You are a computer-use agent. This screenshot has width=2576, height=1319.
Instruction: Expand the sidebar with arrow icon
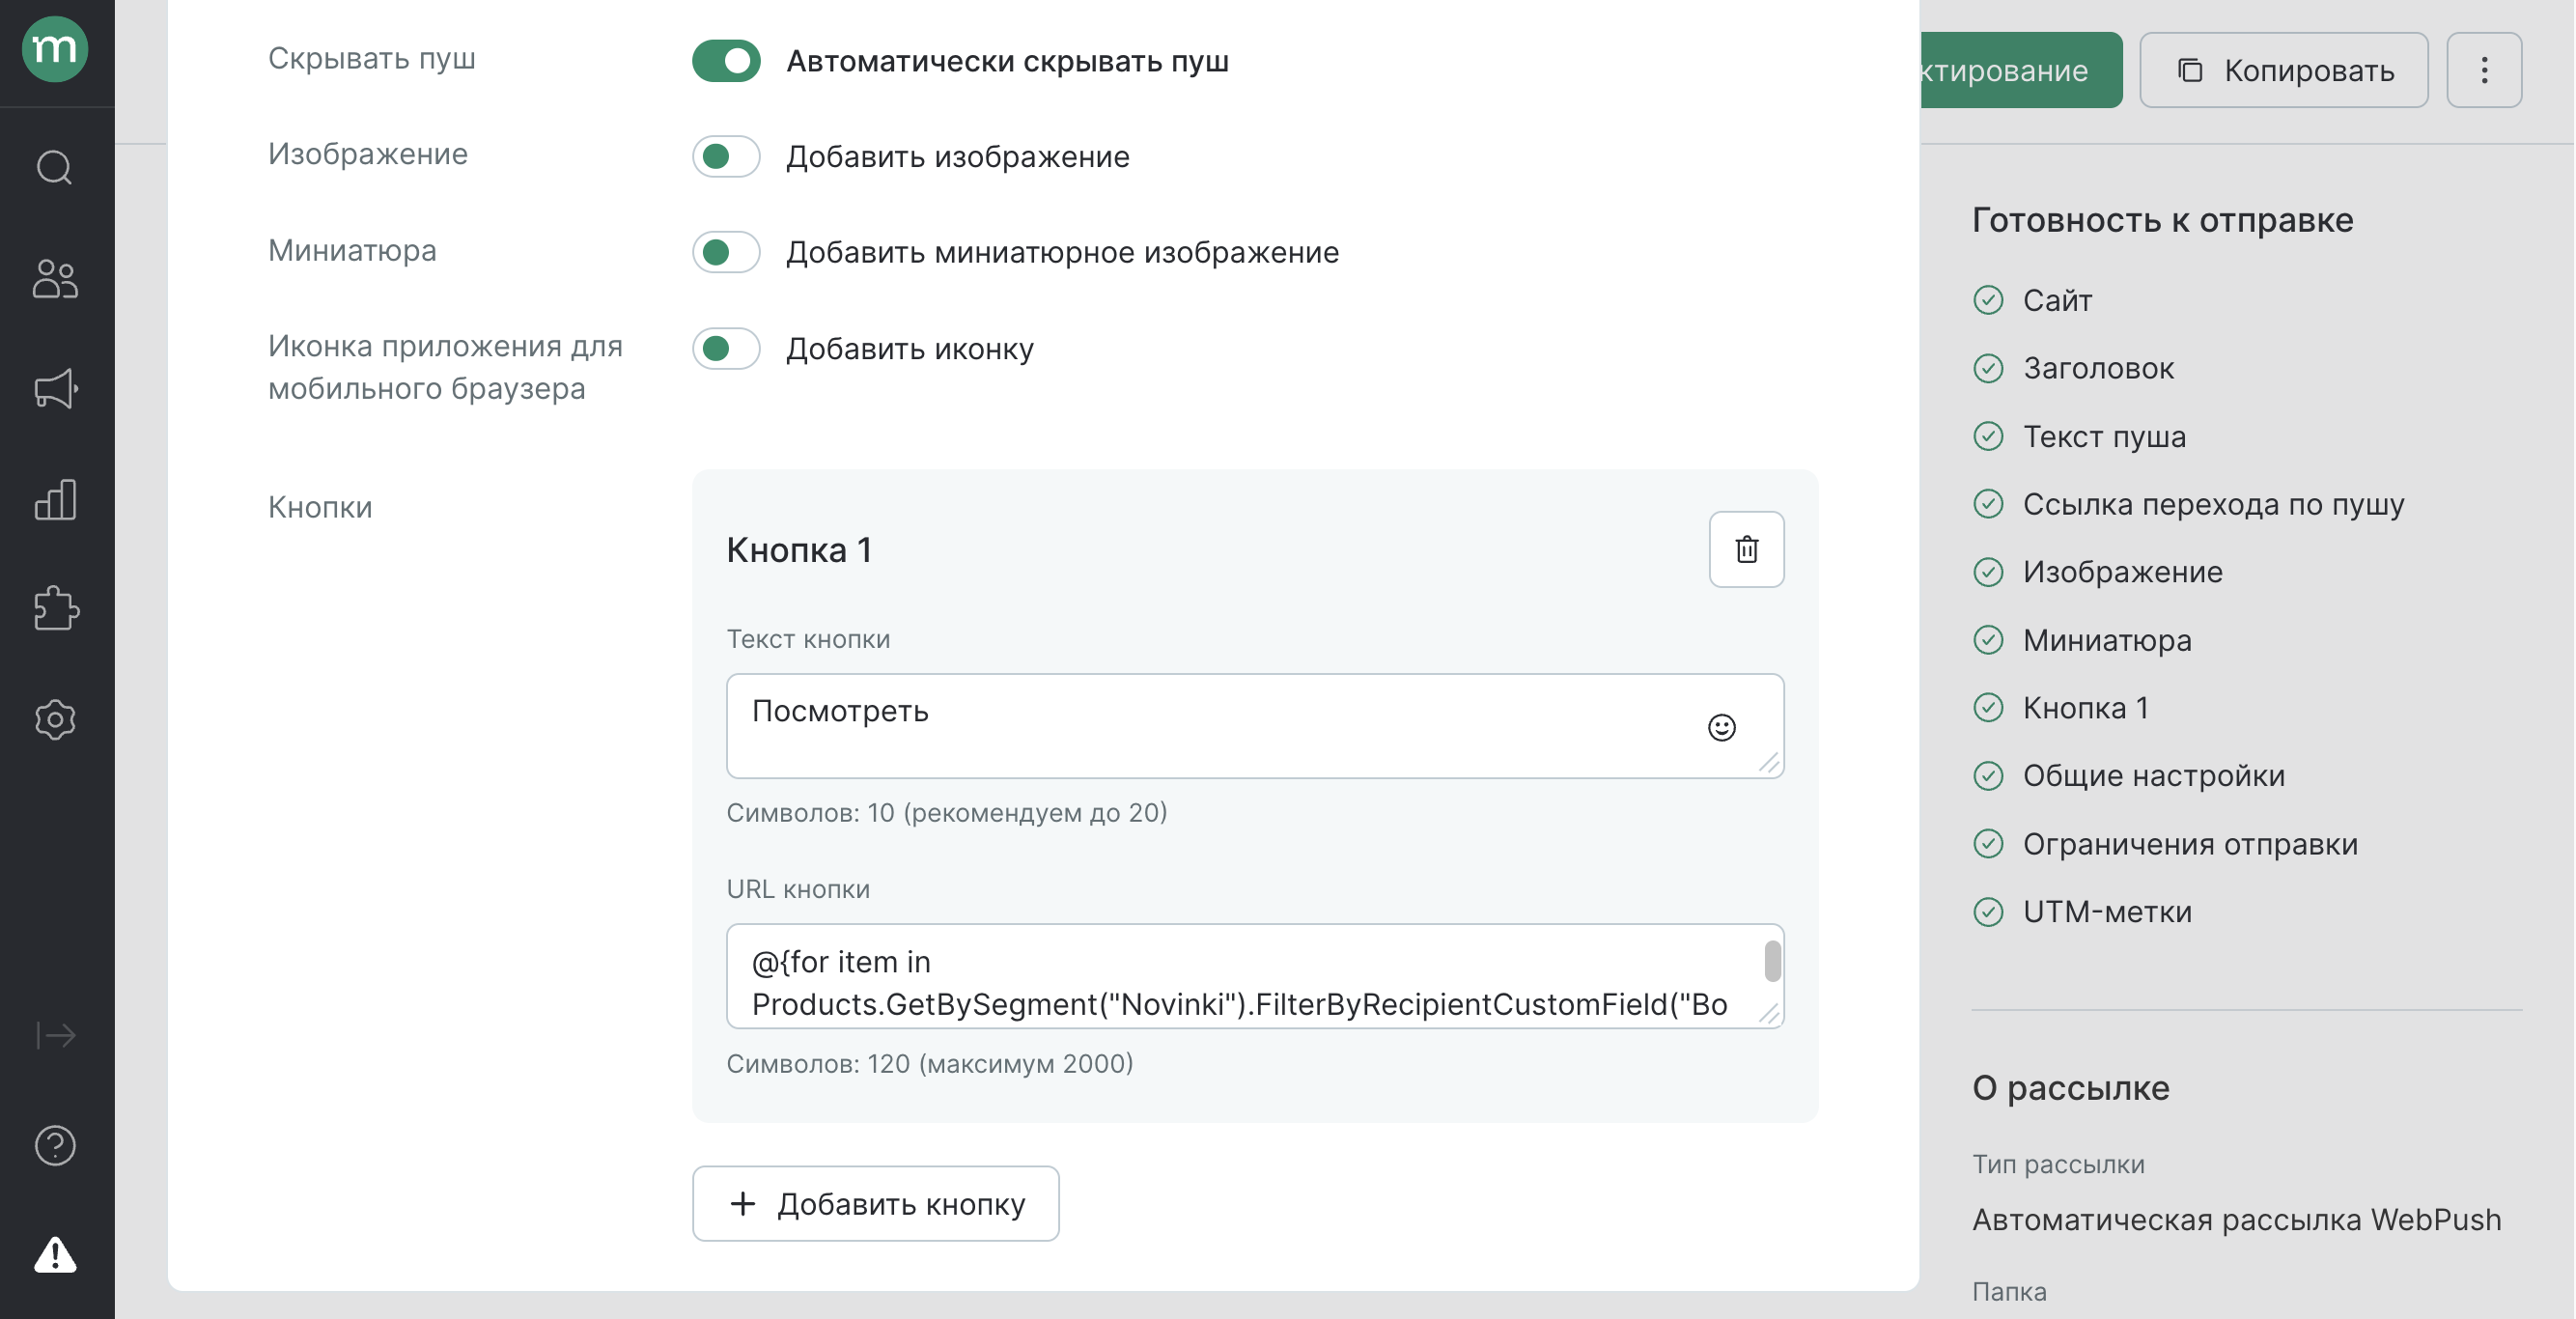click(x=55, y=1034)
